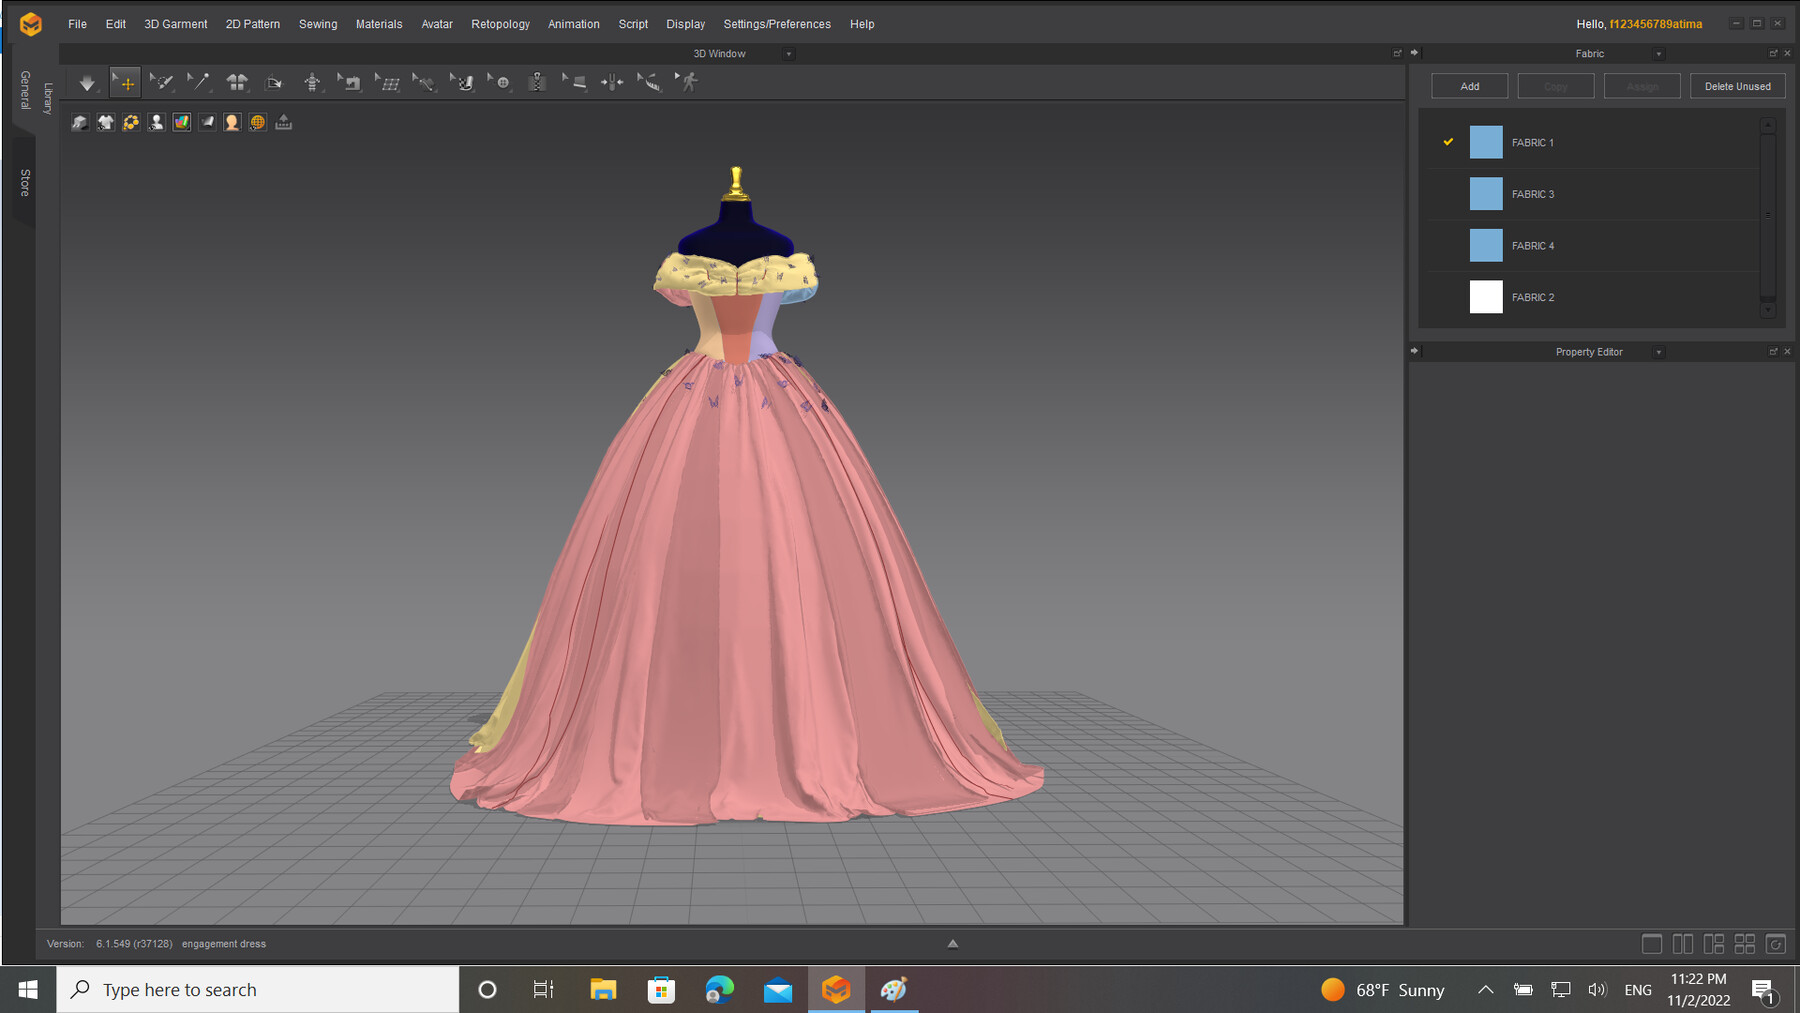Click the Add fabric button

(1469, 85)
